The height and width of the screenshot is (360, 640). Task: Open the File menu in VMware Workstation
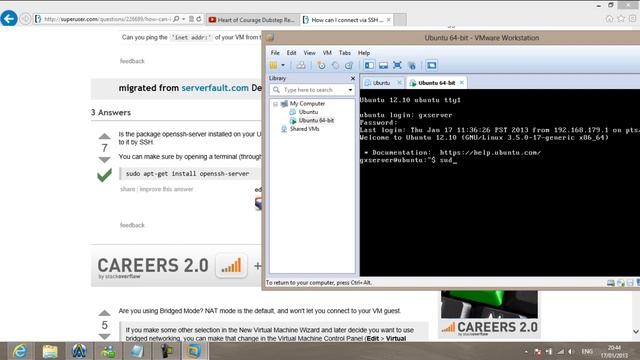pyautogui.click(x=275, y=53)
